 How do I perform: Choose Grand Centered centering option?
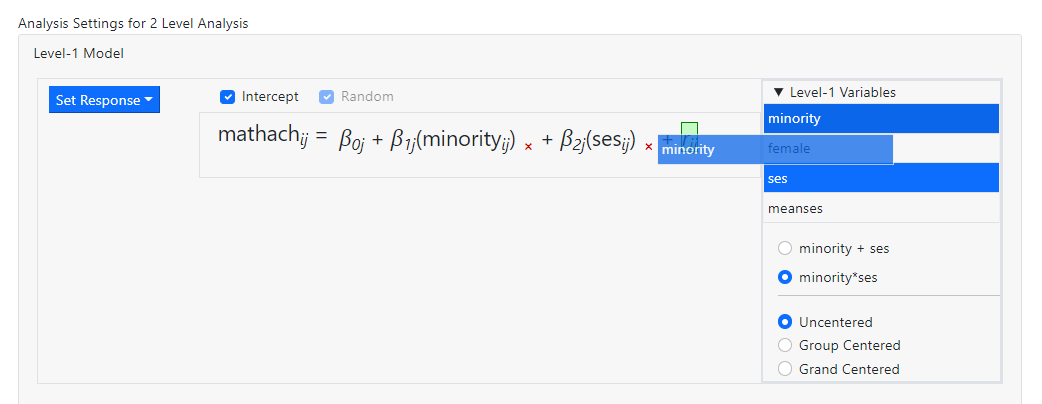tap(786, 369)
